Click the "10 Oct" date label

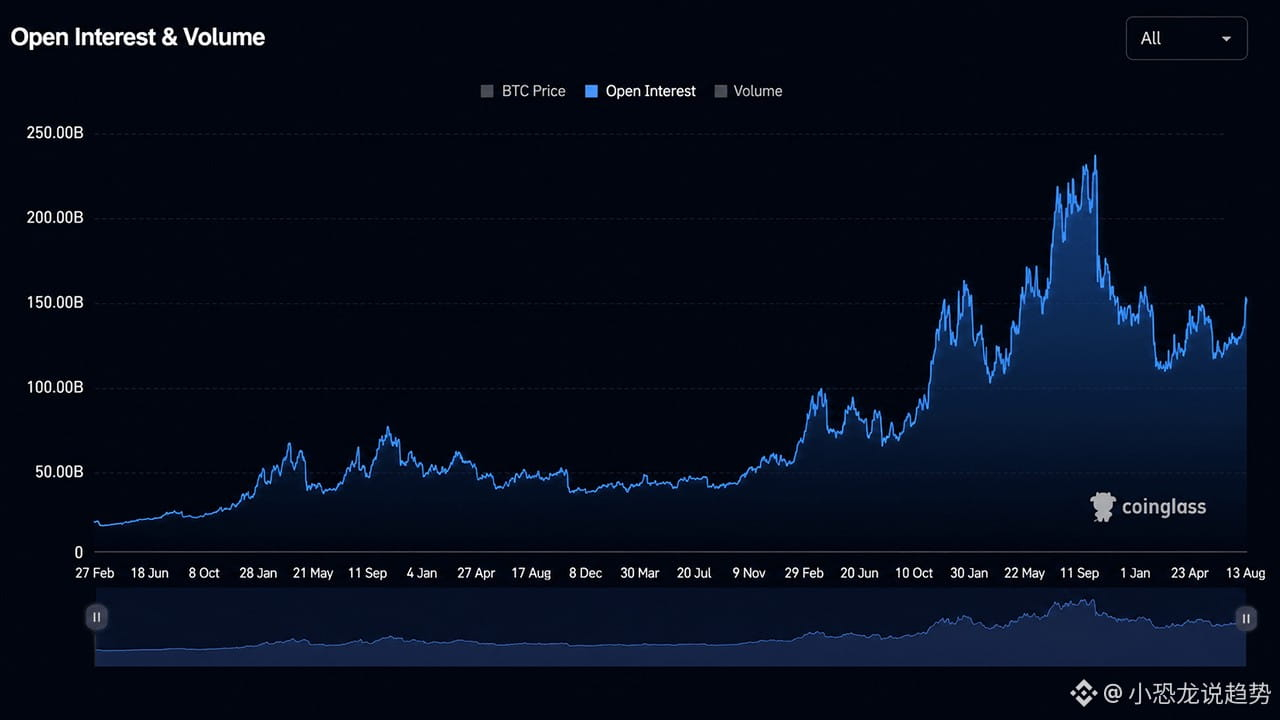click(914, 573)
